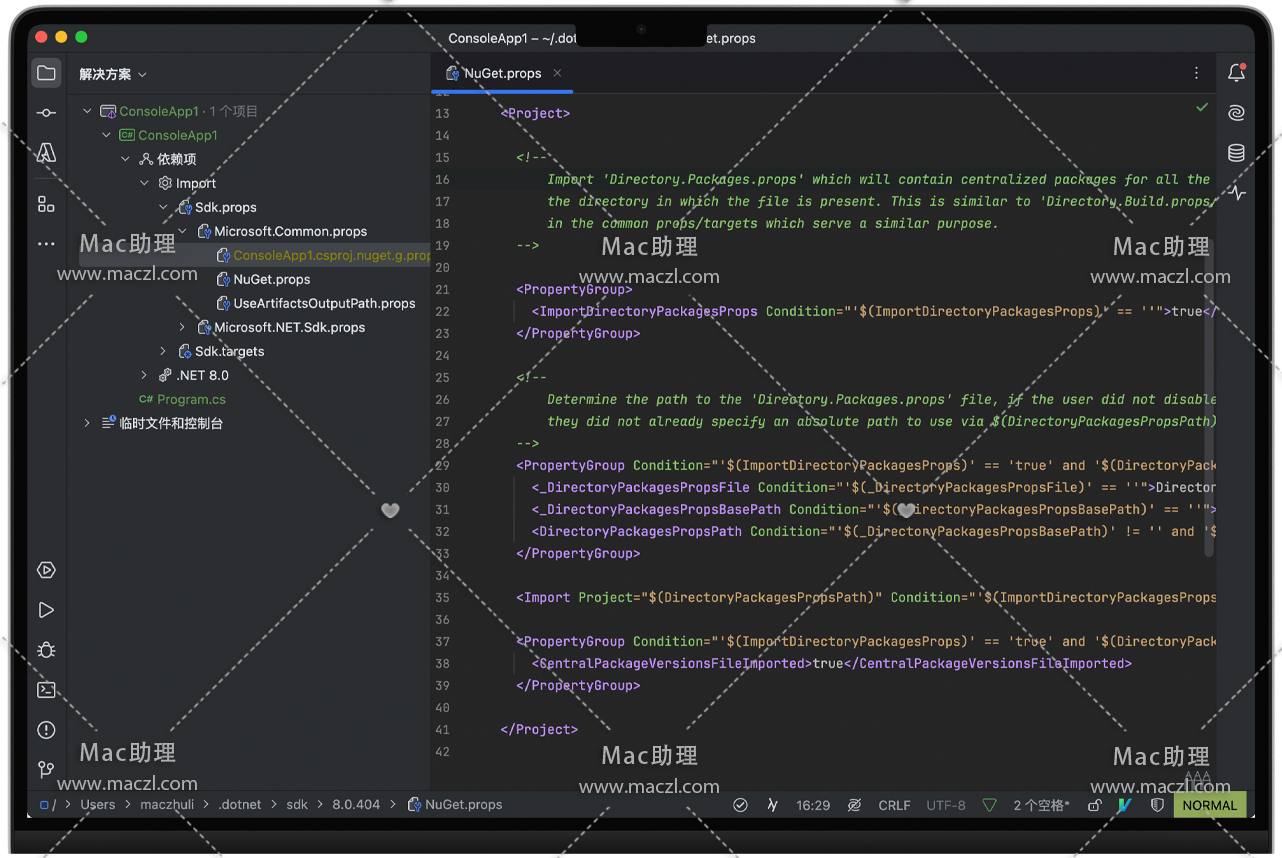Toggle the read-only lock icon in status bar

[x=1095, y=805]
